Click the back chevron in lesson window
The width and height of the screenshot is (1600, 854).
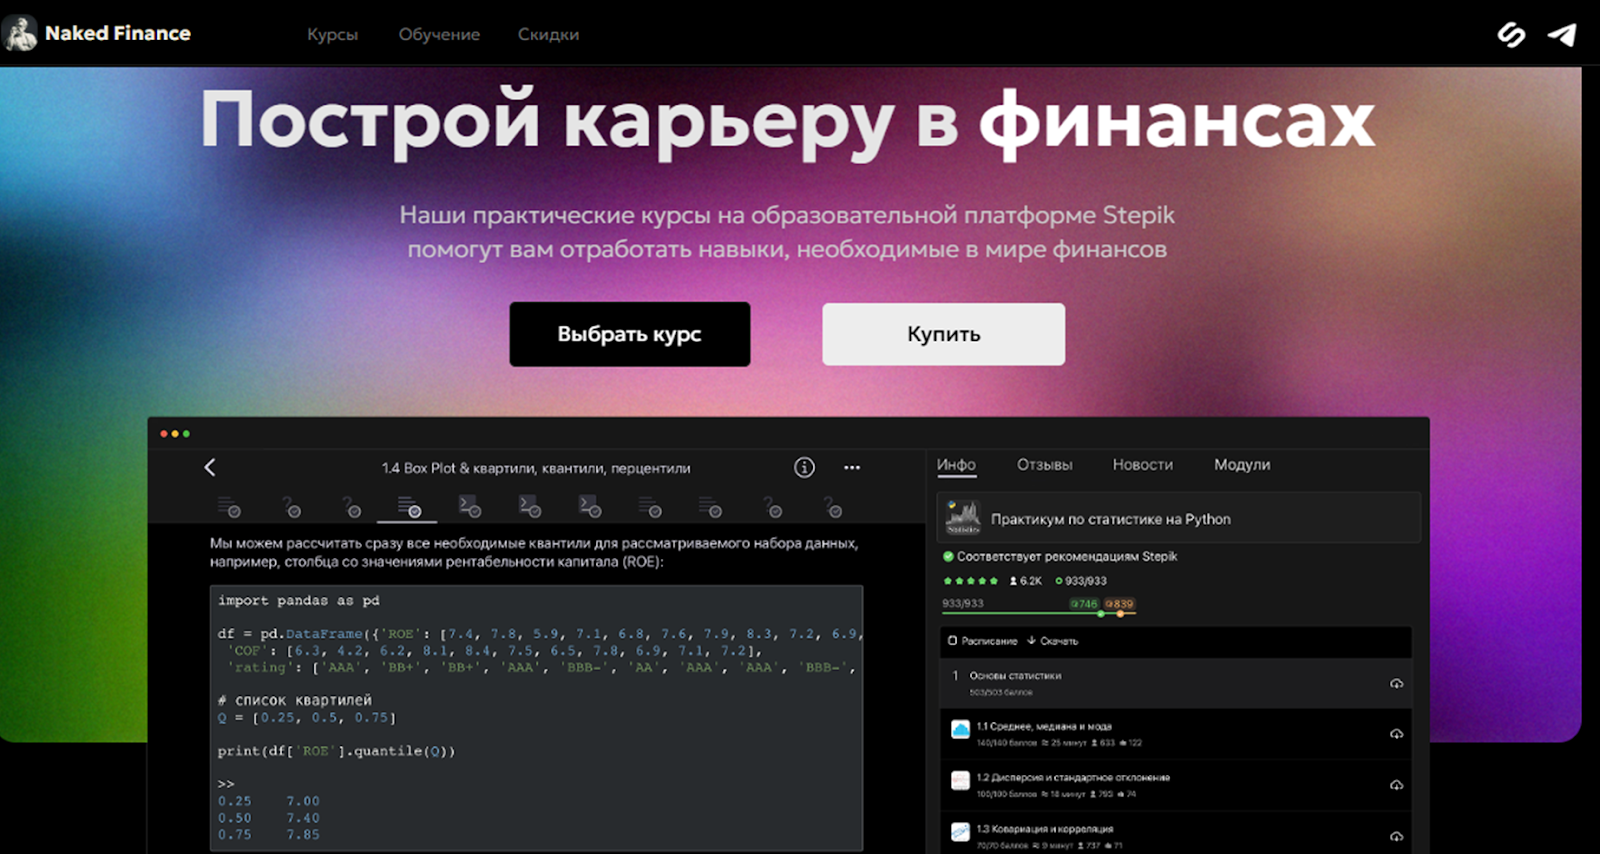[210, 467]
